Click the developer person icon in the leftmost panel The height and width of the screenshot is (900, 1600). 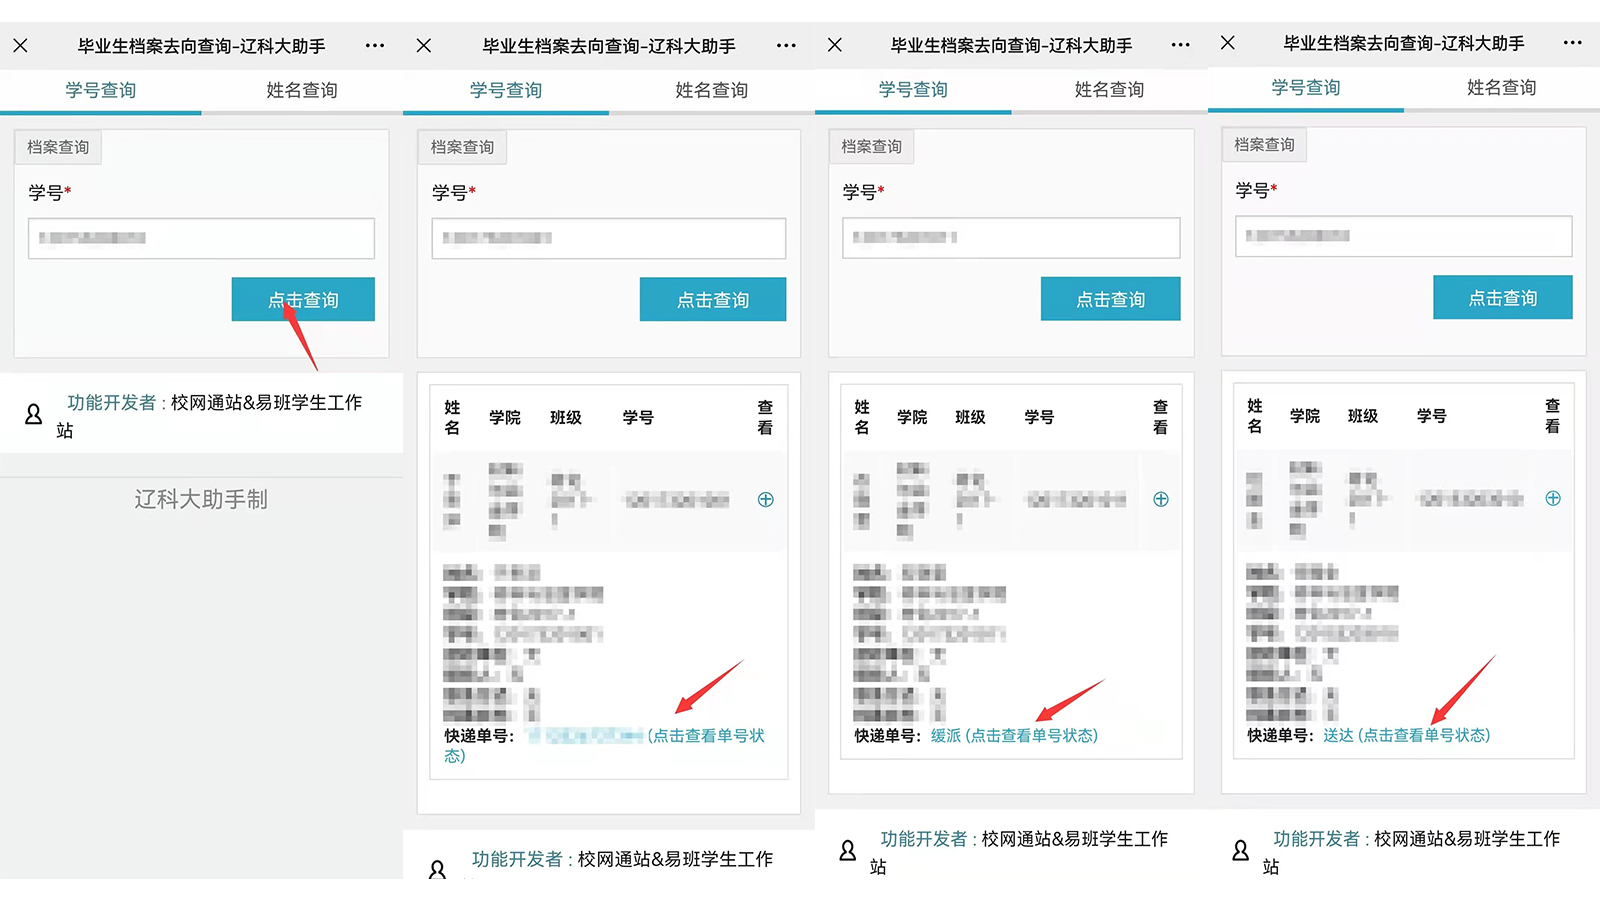pyautogui.click(x=34, y=414)
